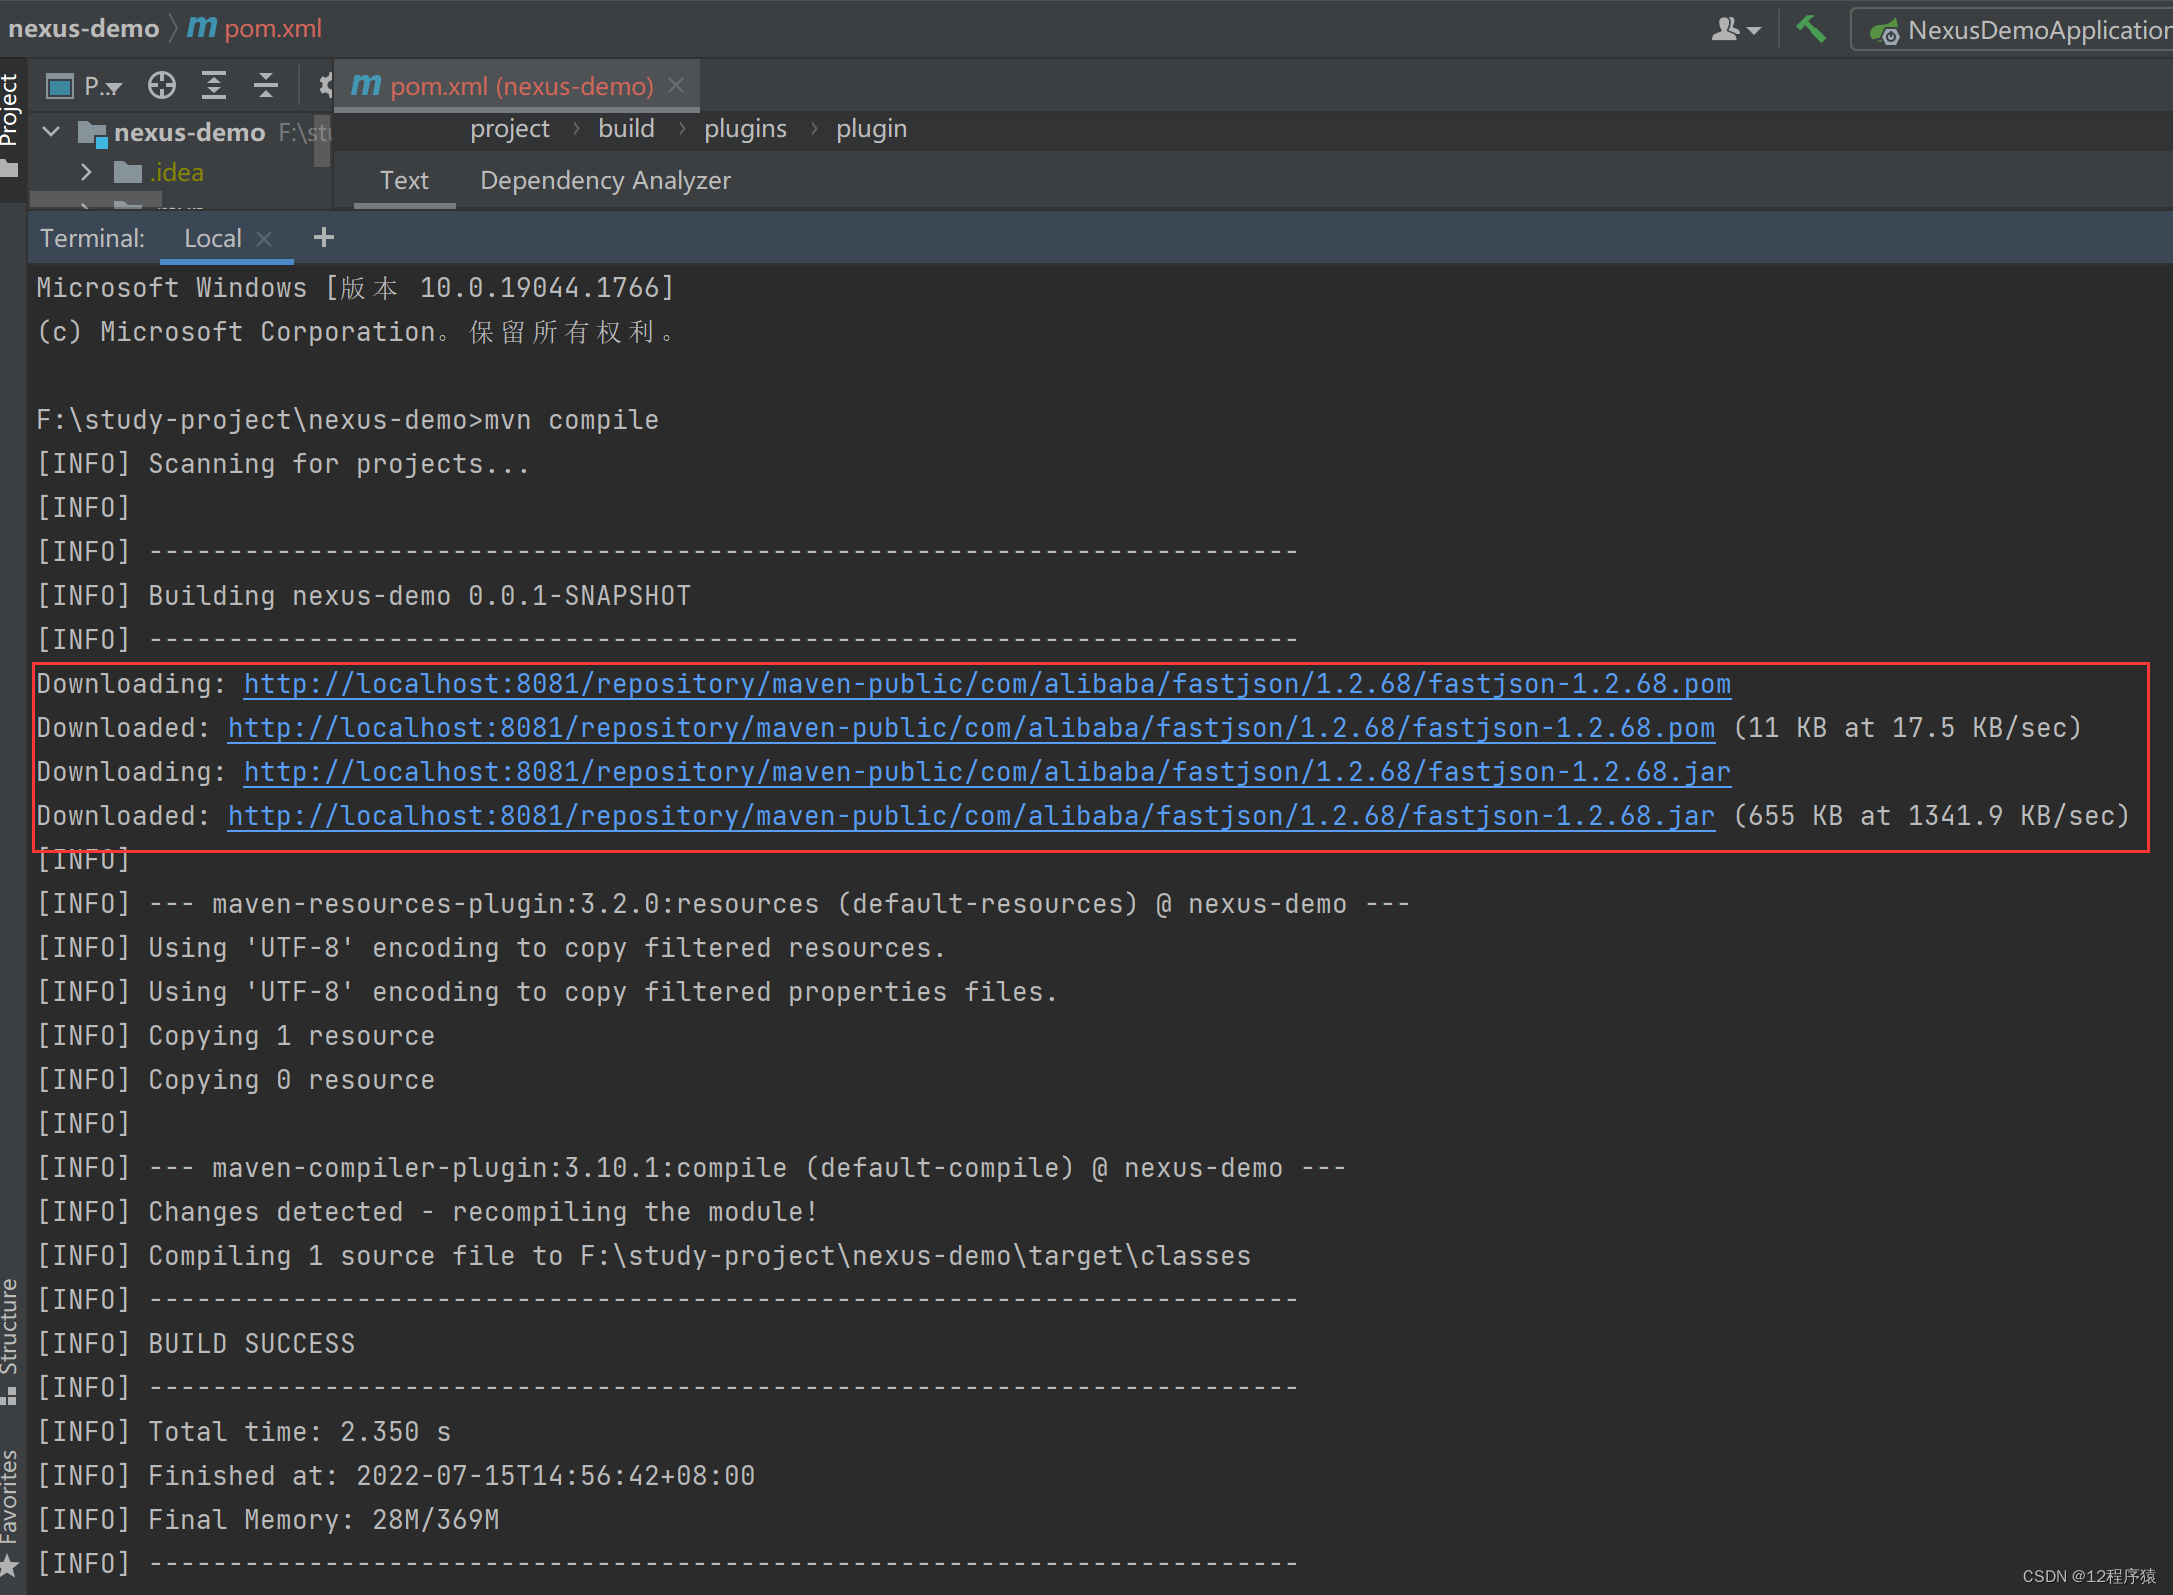Open the user account dropdown icon
This screenshot has width=2173, height=1595.
click(1735, 29)
